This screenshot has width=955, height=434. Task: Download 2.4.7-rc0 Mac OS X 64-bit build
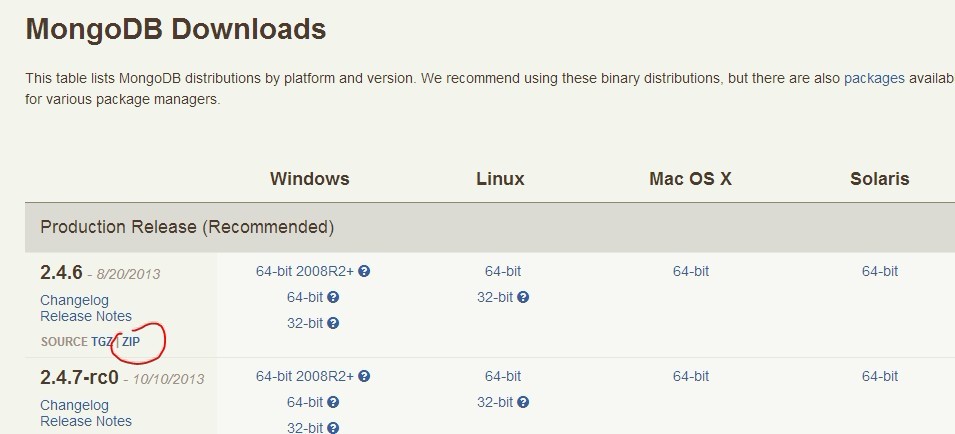click(691, 377)
